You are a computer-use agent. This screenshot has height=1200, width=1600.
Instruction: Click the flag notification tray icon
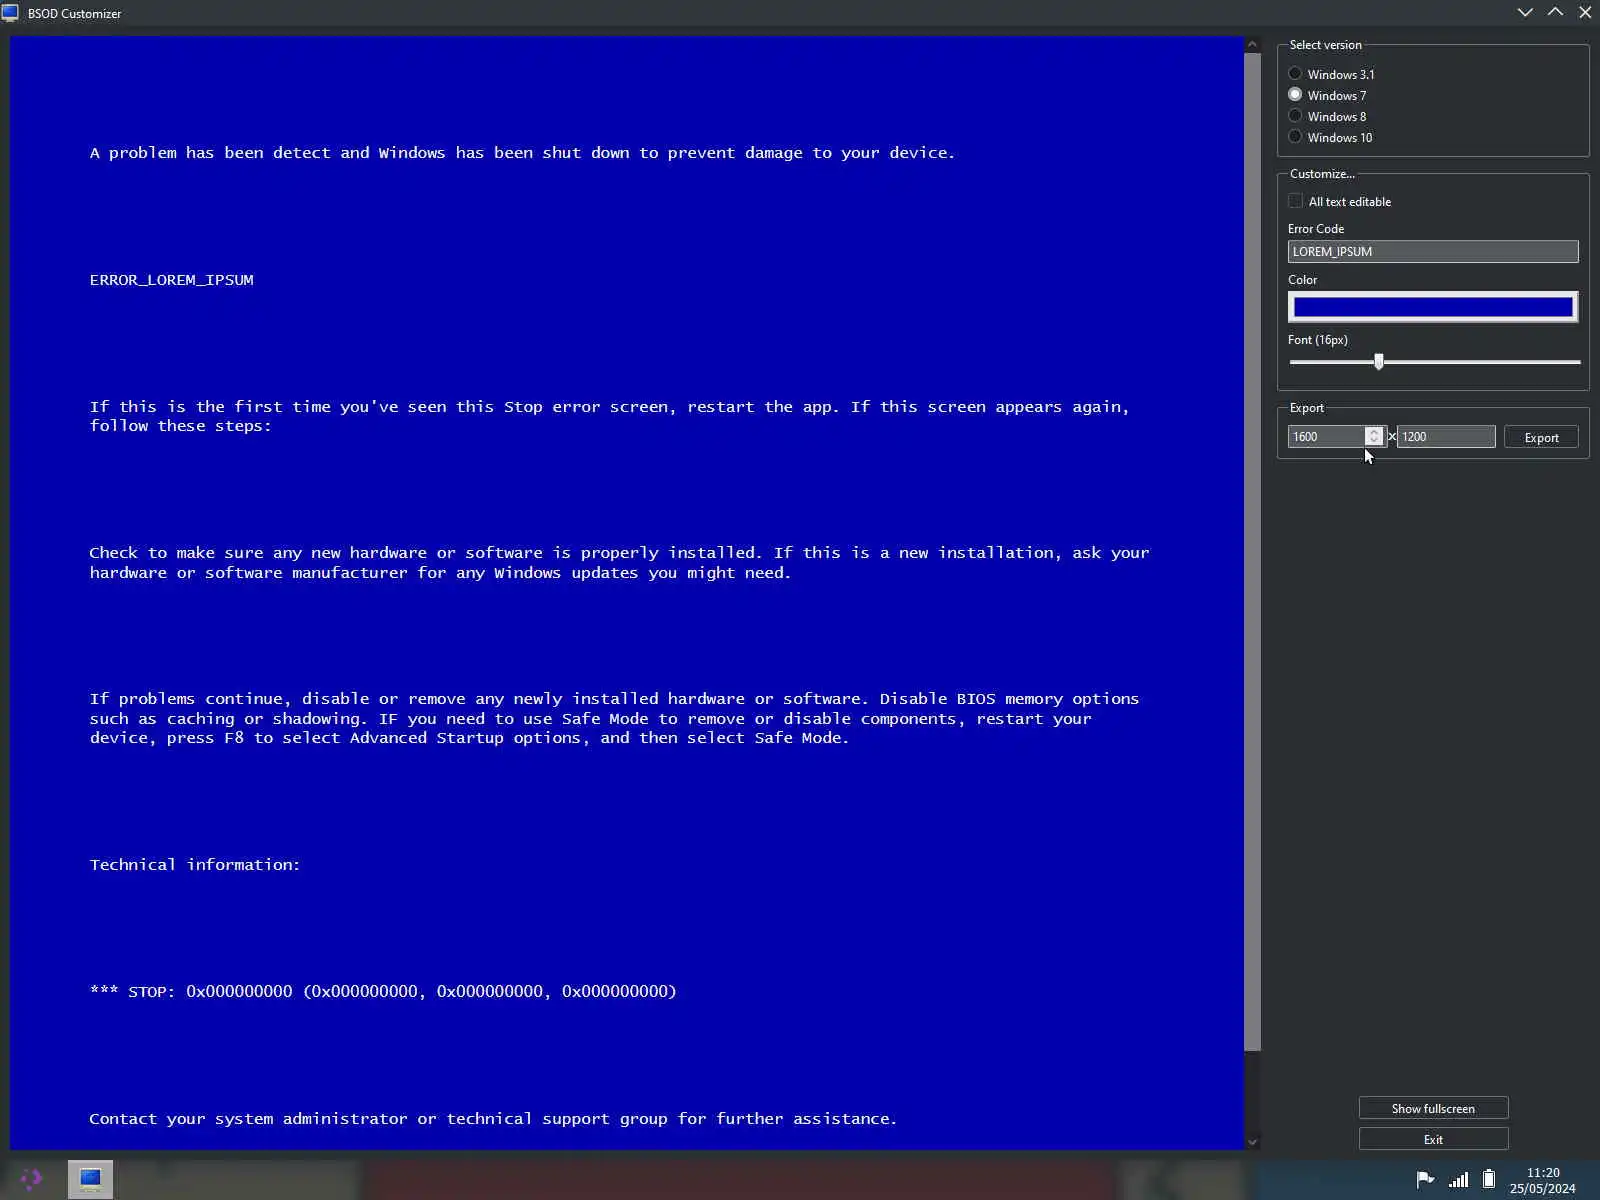click(x=1425, y=1180)
